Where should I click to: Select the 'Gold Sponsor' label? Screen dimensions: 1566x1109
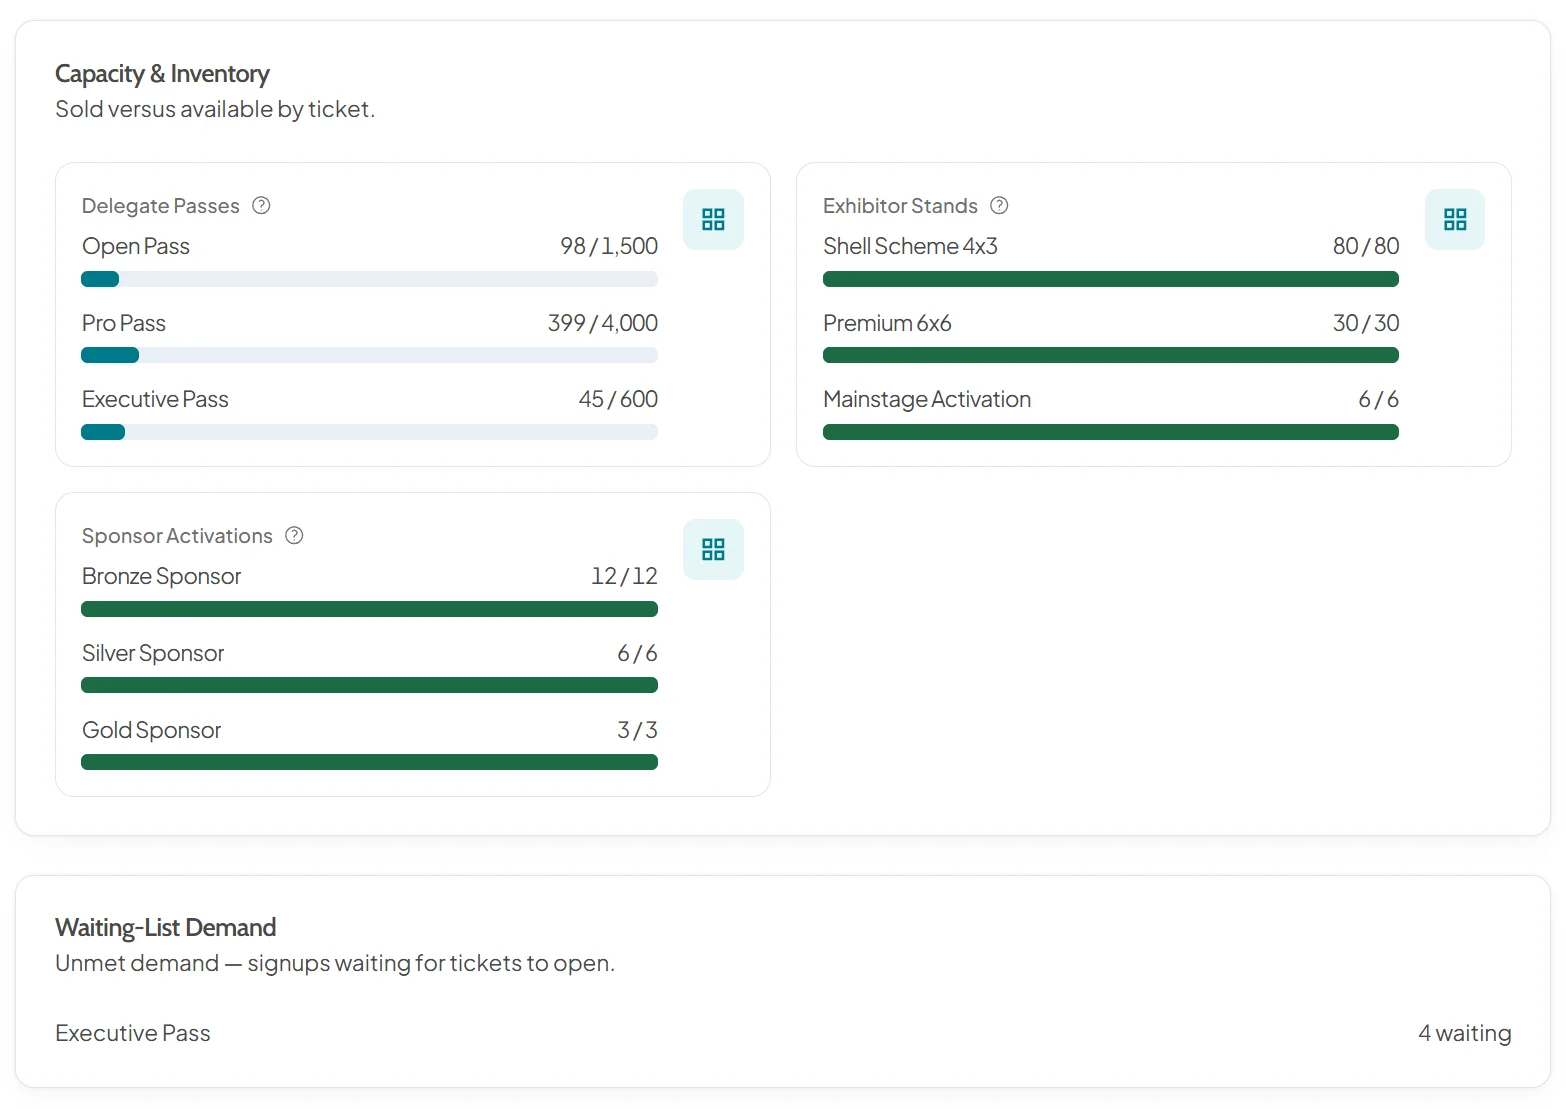point(151,730)
